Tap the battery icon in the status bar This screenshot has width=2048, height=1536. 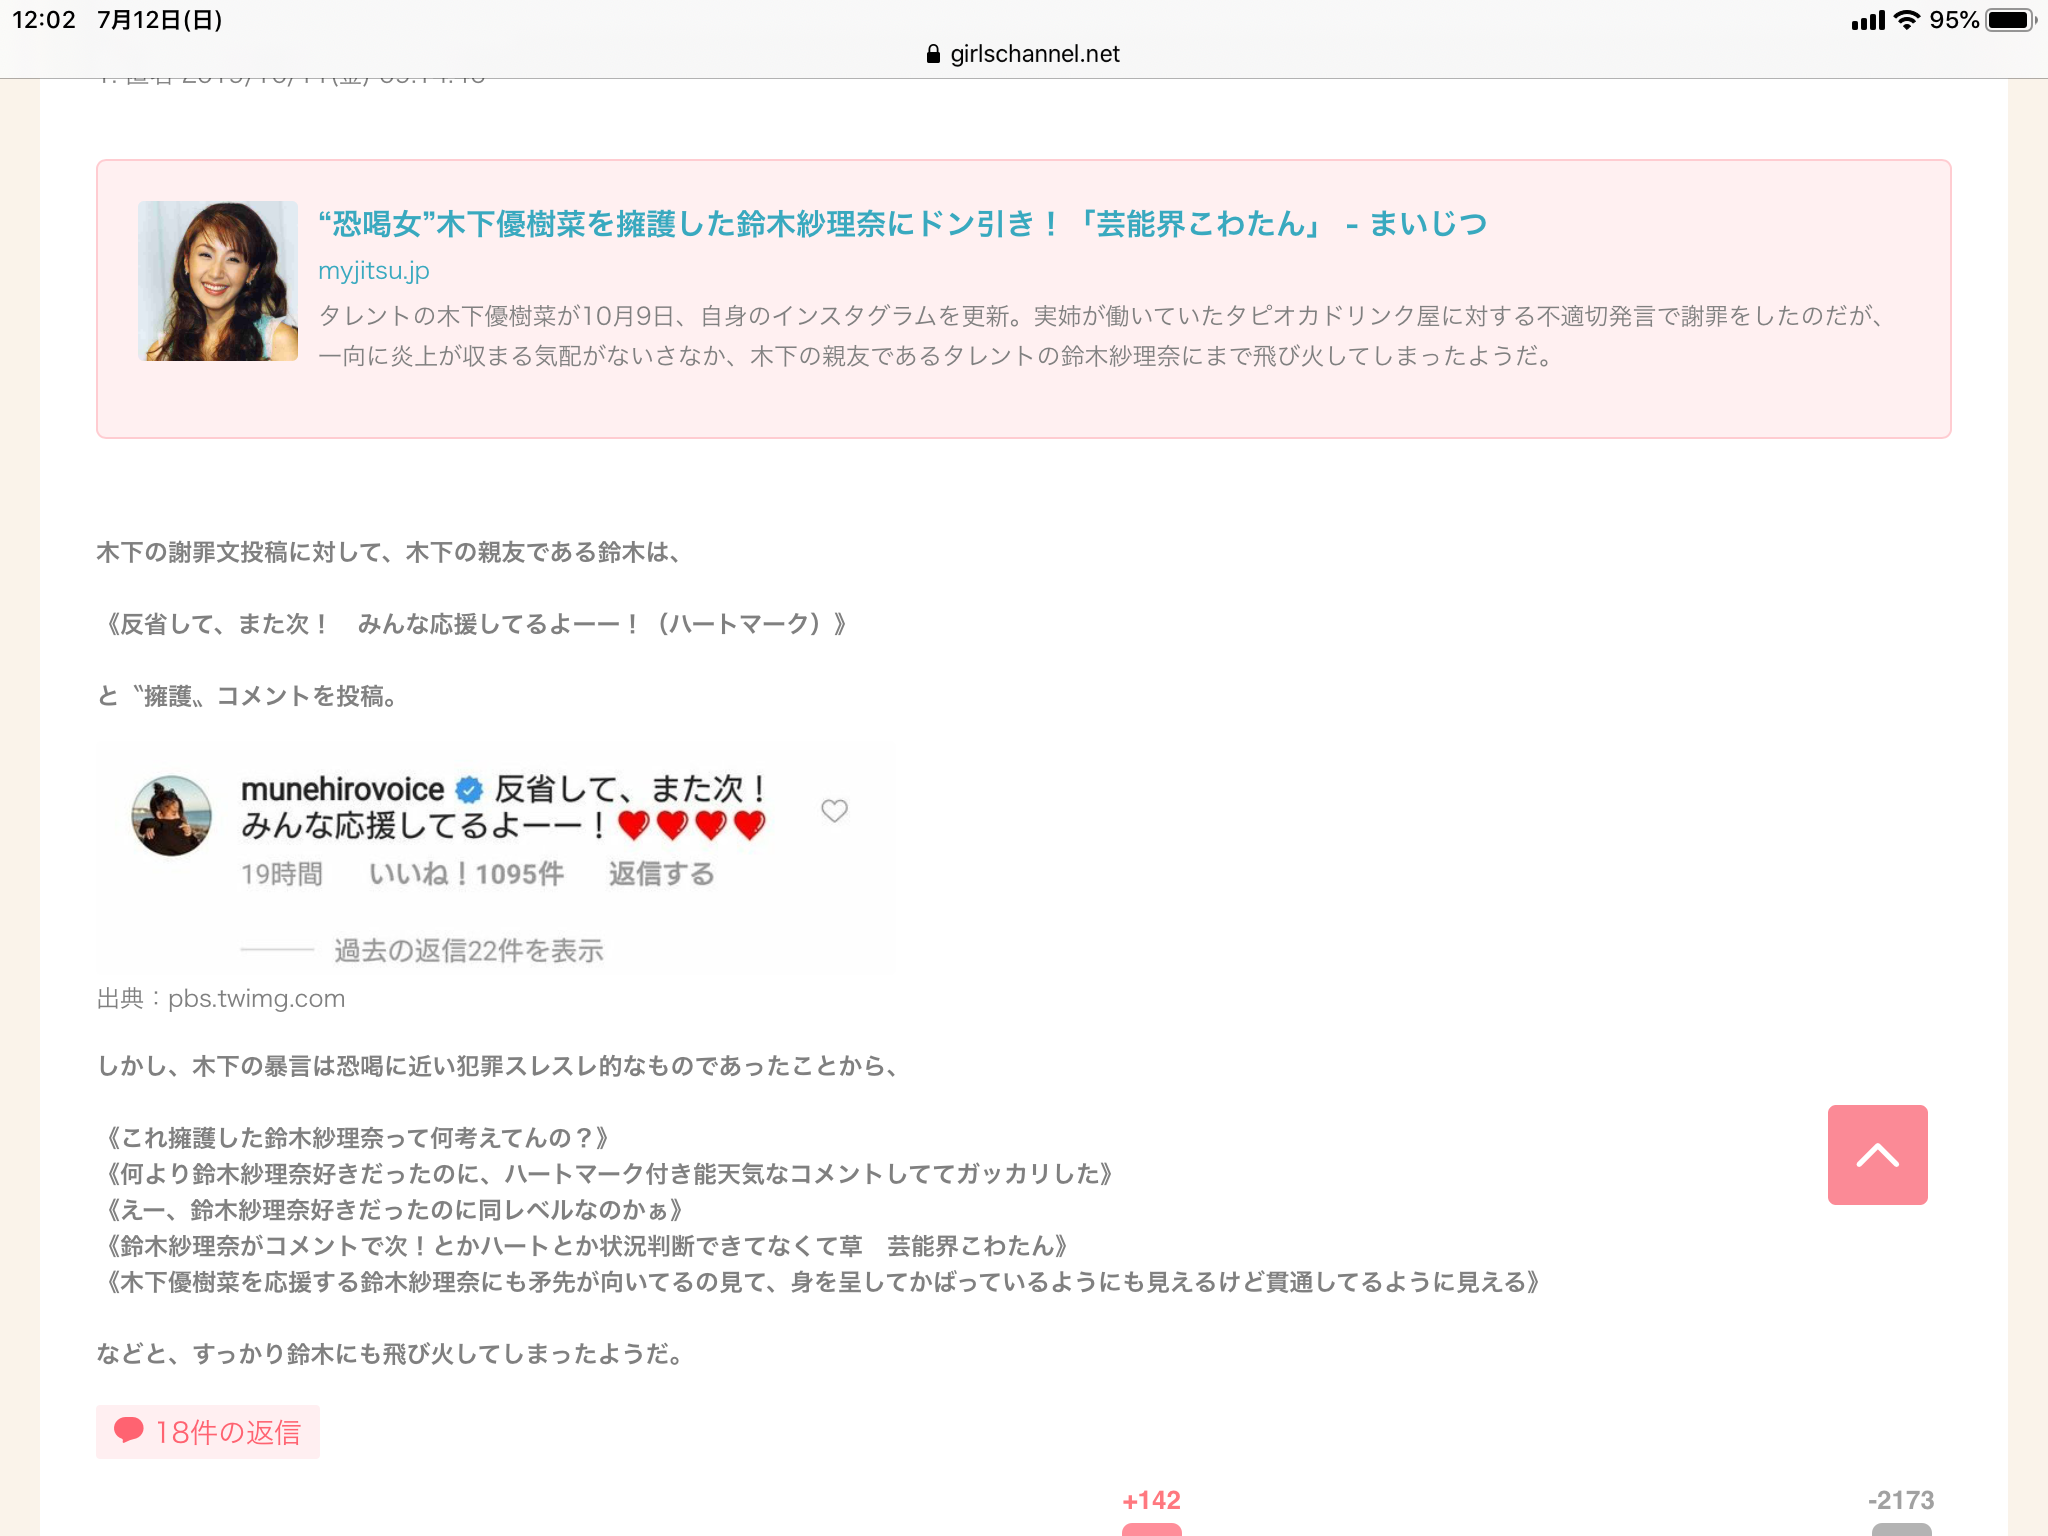(x=2010, y=20)
